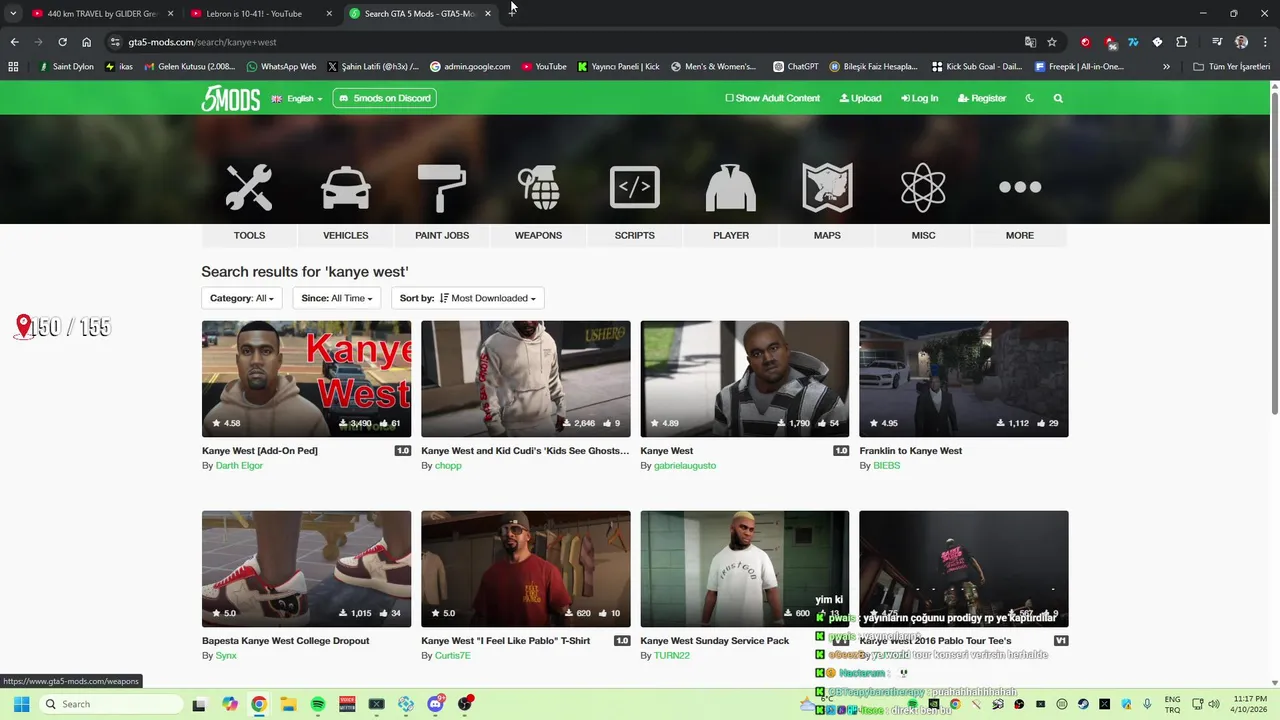Open the Weapons grenade icon
The width and height of the screenshot is (1280, 720).
(538, 187)
